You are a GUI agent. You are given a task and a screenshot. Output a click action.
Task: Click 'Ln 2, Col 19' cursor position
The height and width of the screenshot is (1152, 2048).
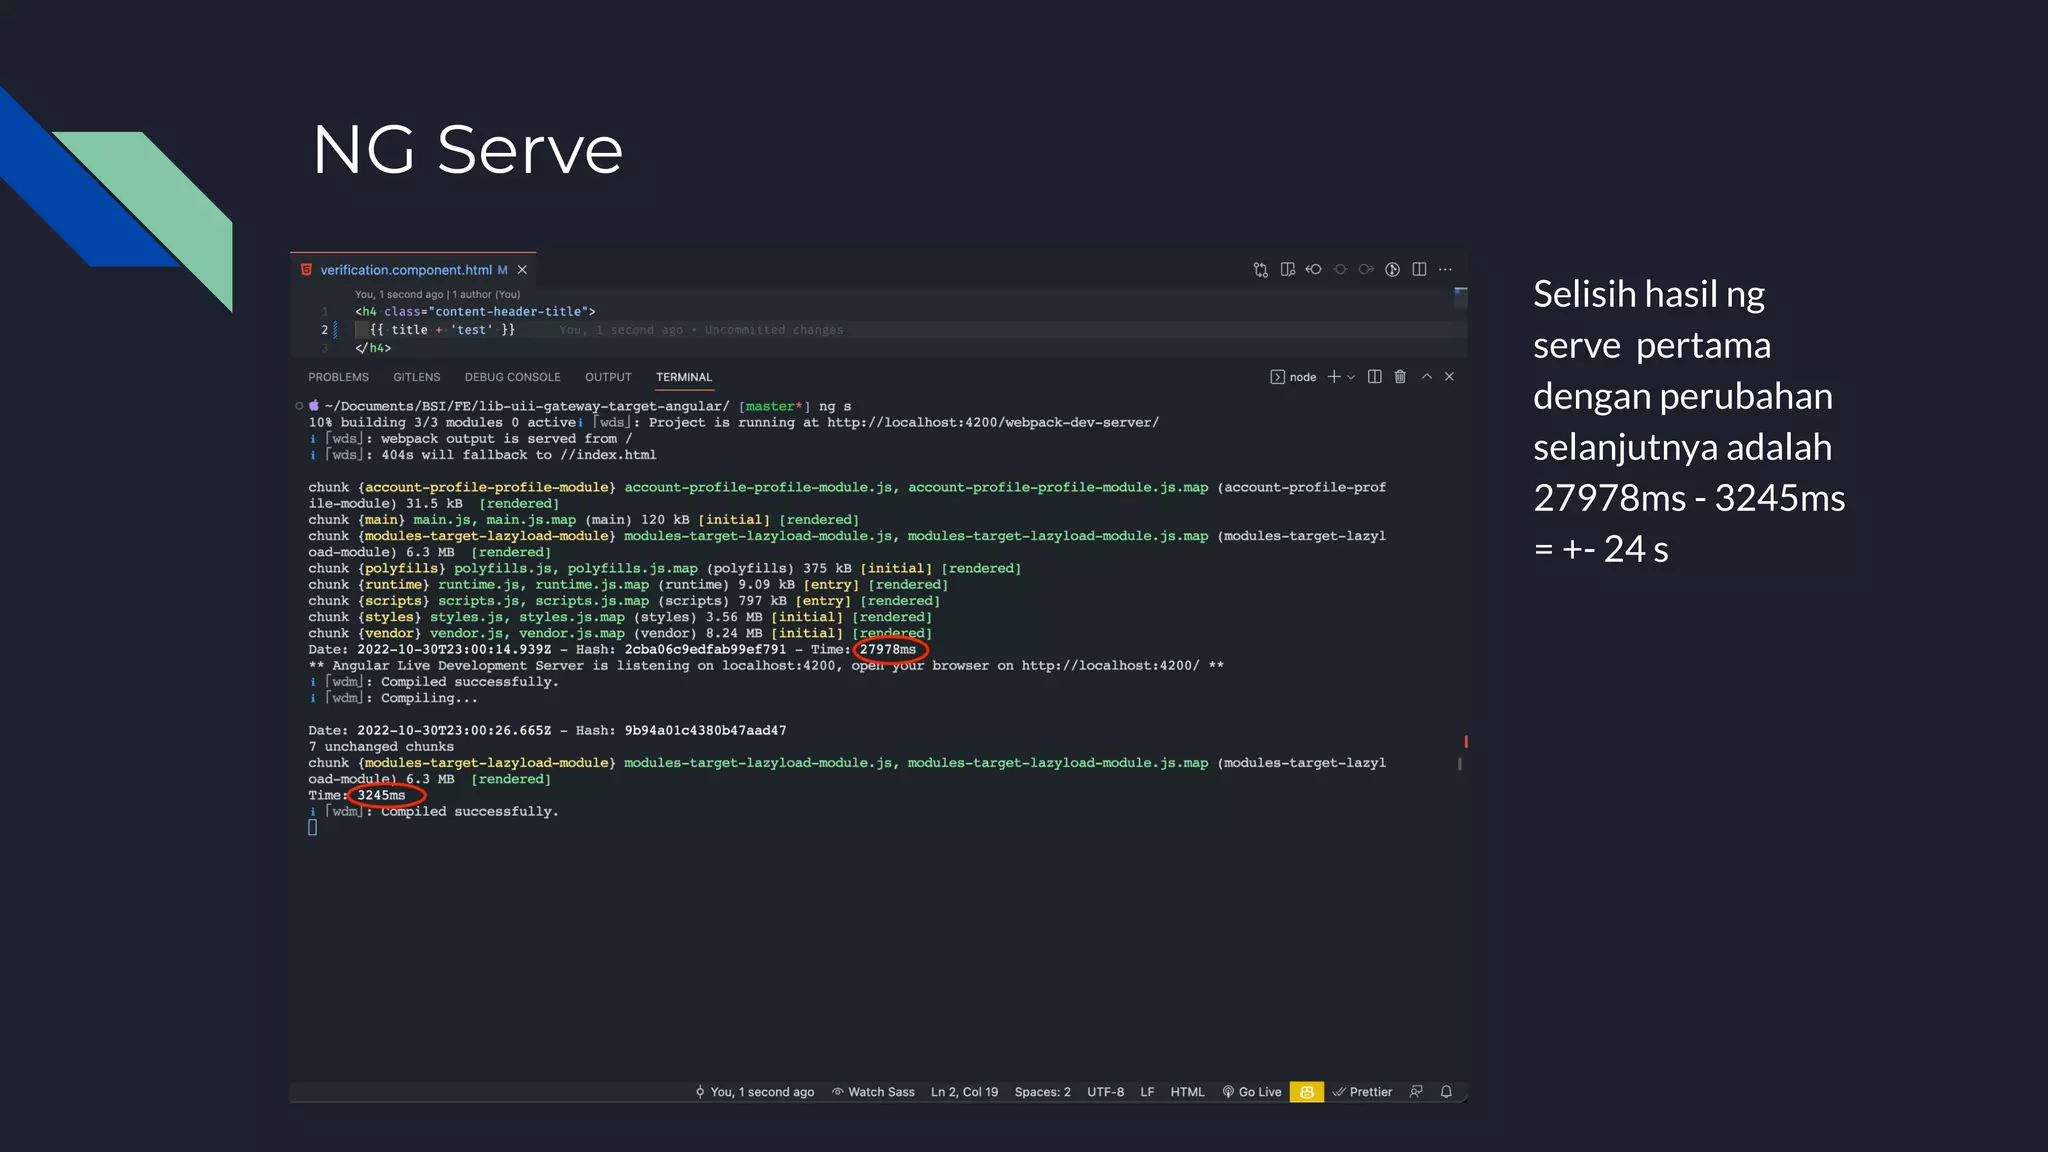[x=964, y=1092]
